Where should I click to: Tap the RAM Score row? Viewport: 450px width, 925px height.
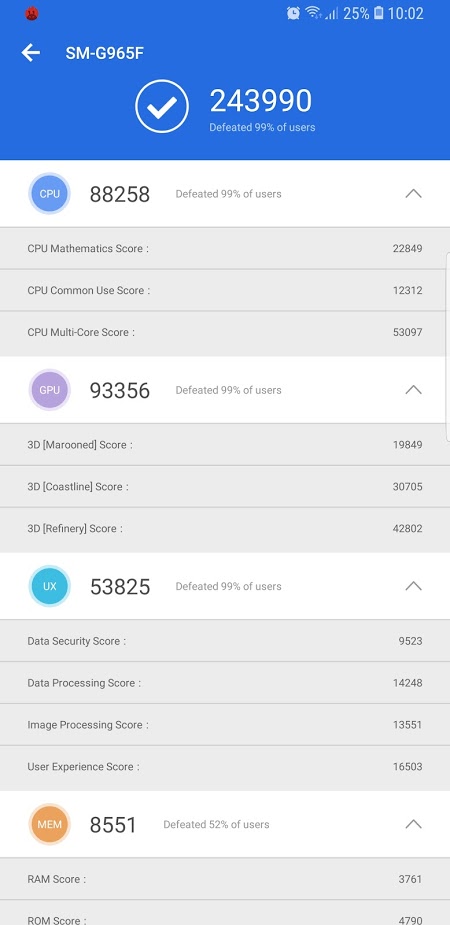point(225,879)
